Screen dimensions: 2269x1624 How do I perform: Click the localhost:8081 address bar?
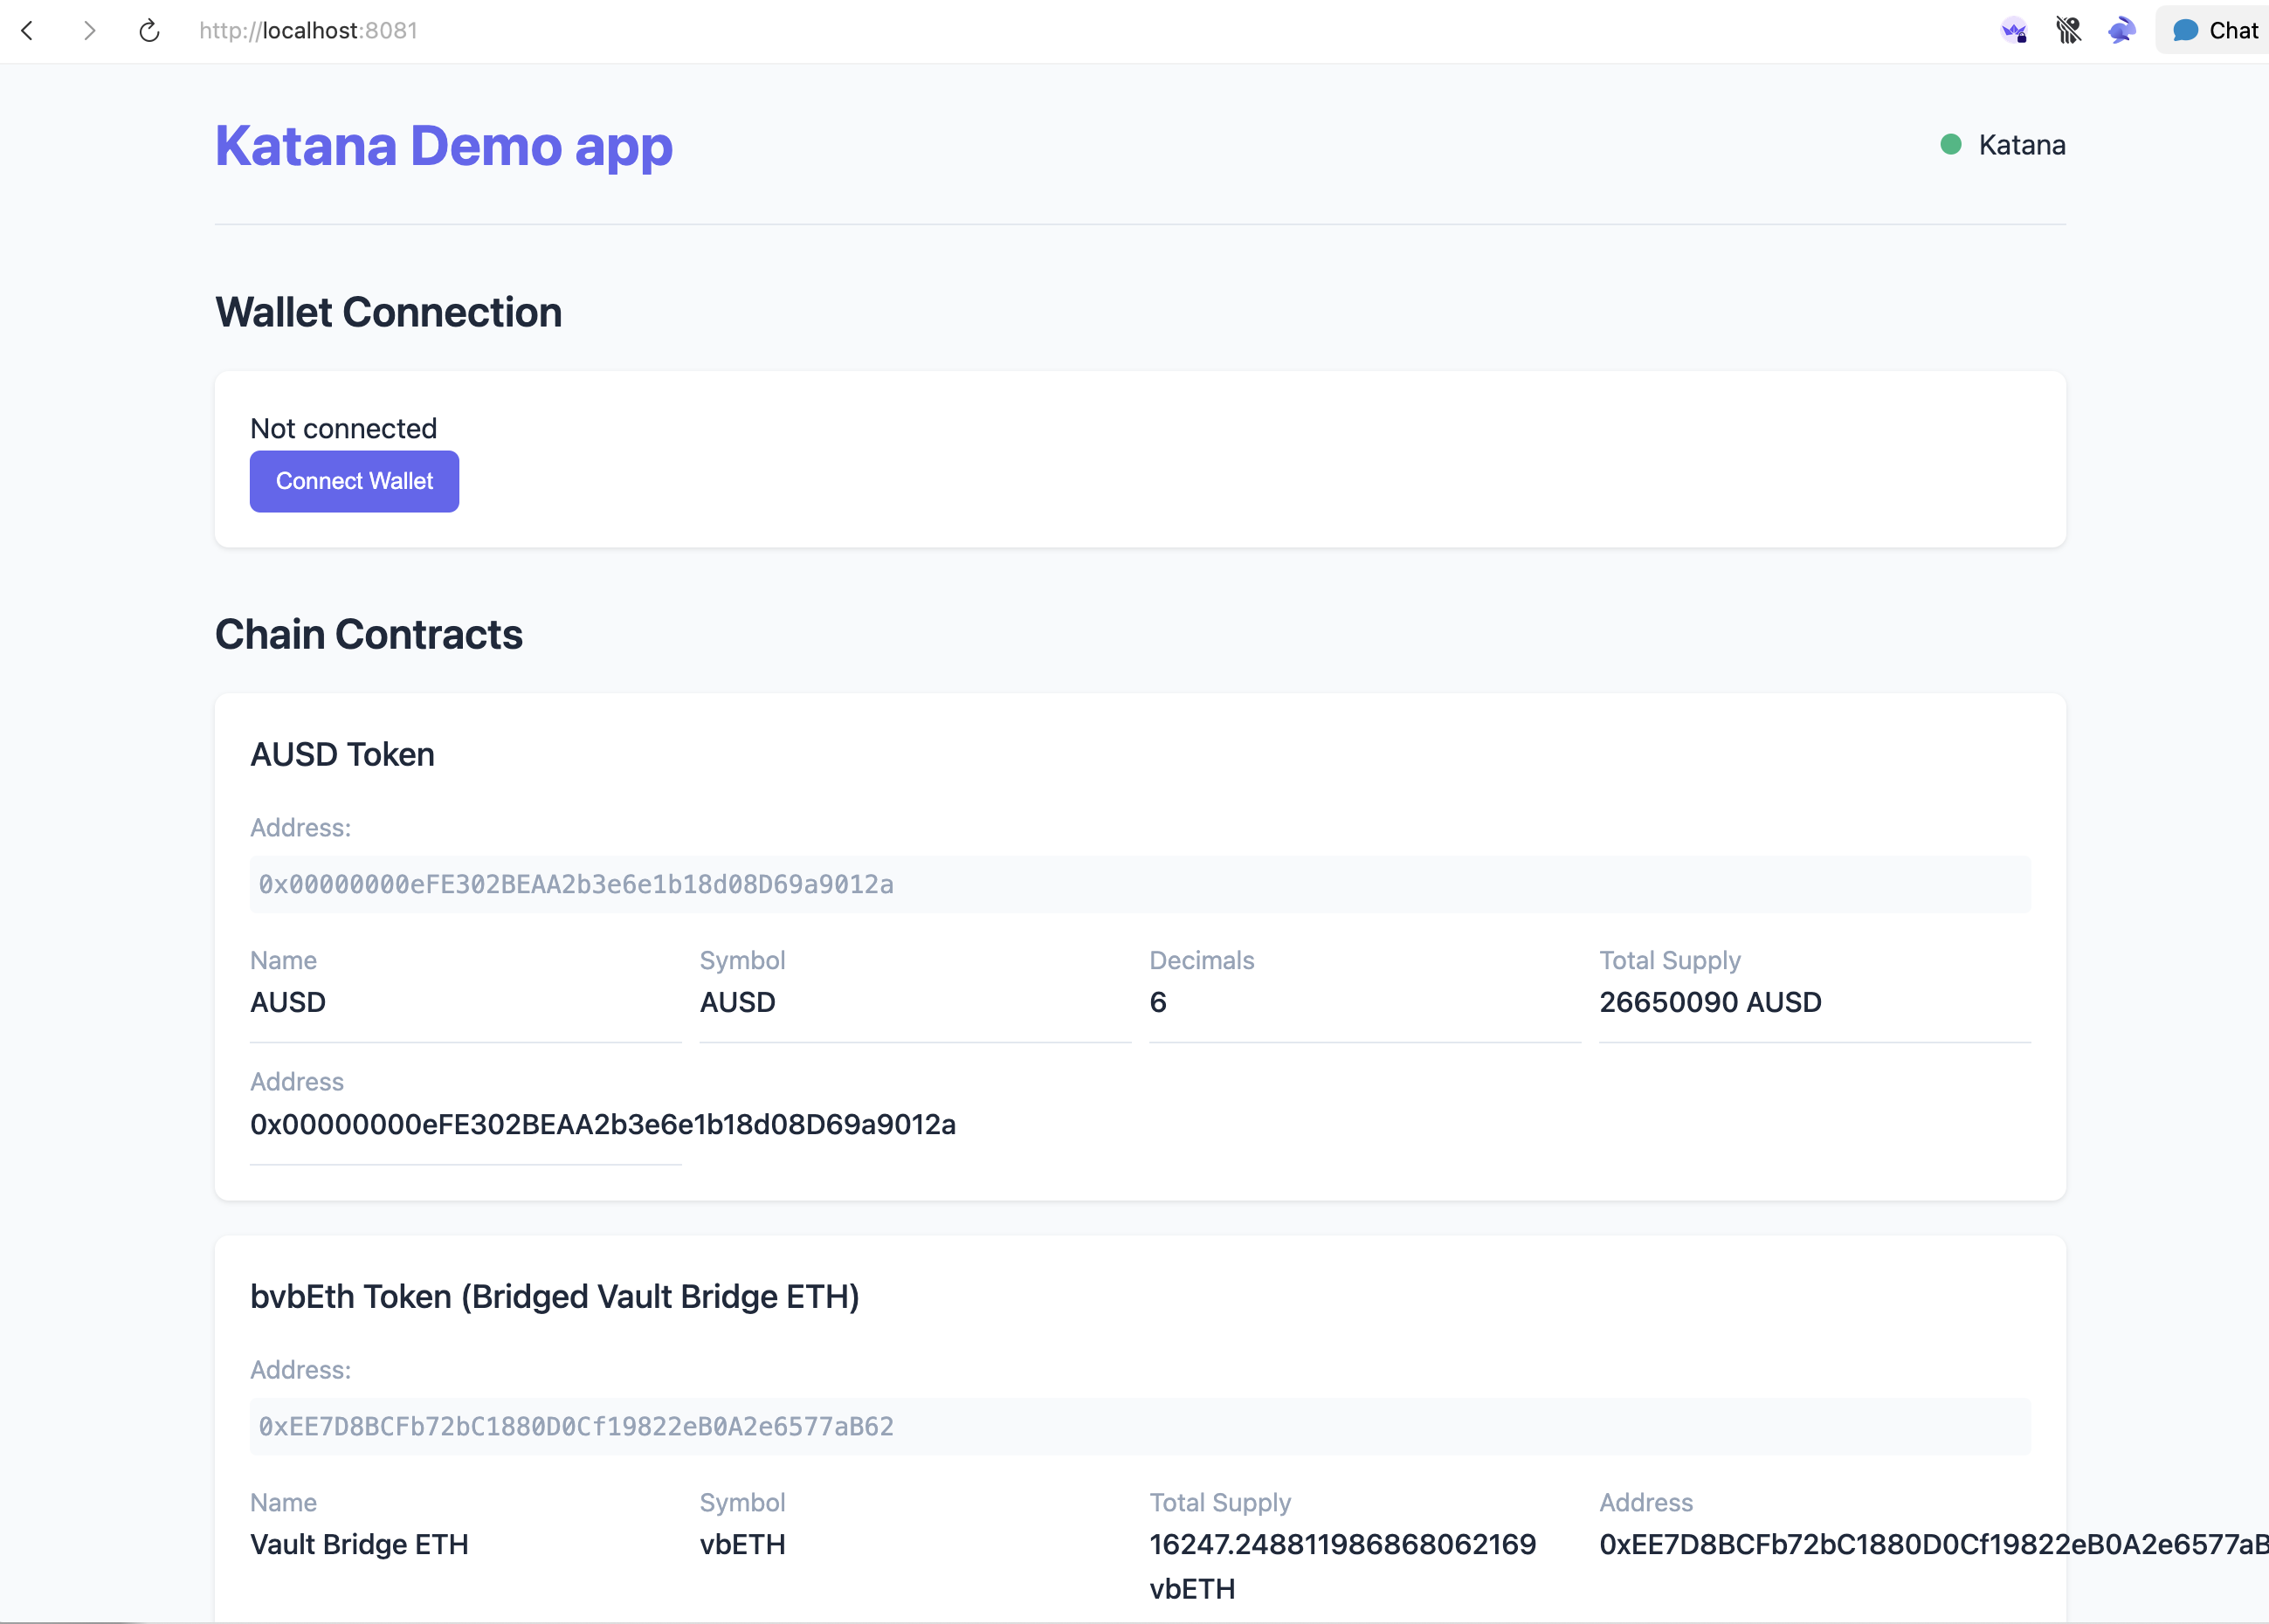(308, 31)
